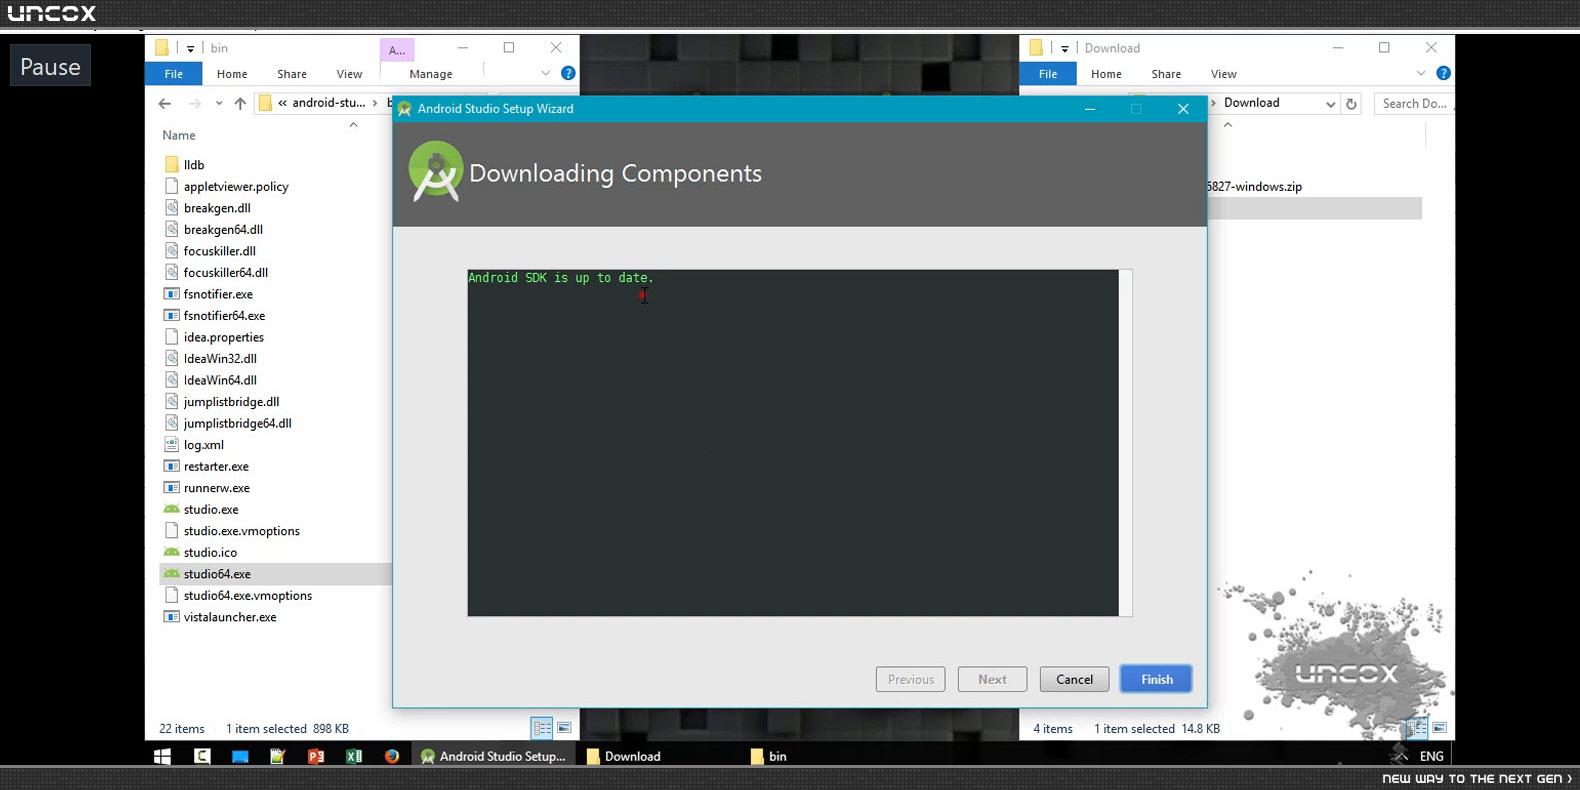Open the Share tab in bin window
Image resolution: width=1580 pixels, height=790 pixels.
click(x=292, y=74)
